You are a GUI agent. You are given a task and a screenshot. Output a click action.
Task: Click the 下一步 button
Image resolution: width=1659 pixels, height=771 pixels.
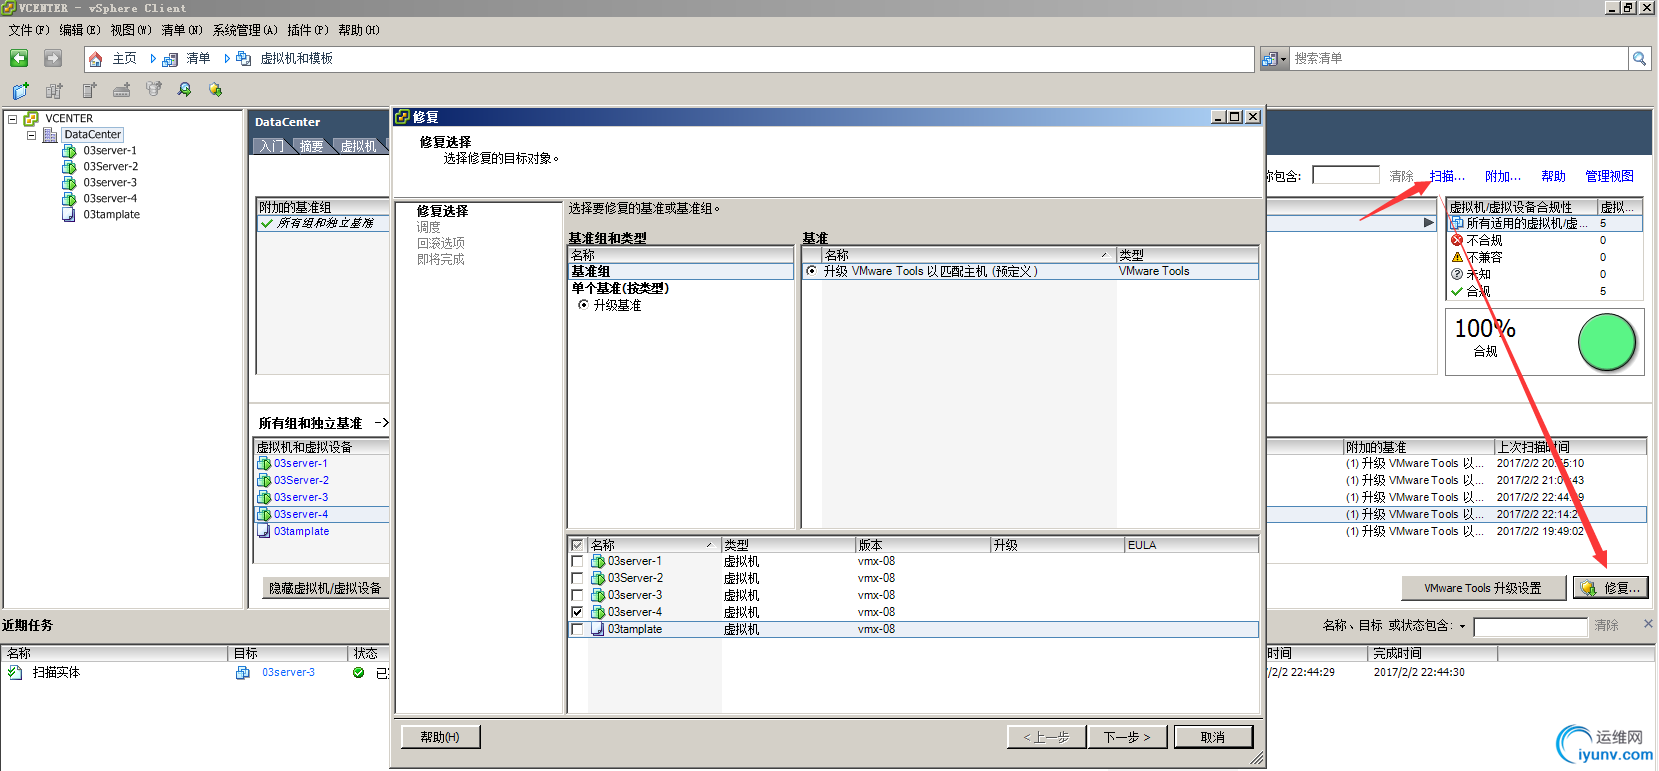1127,738
